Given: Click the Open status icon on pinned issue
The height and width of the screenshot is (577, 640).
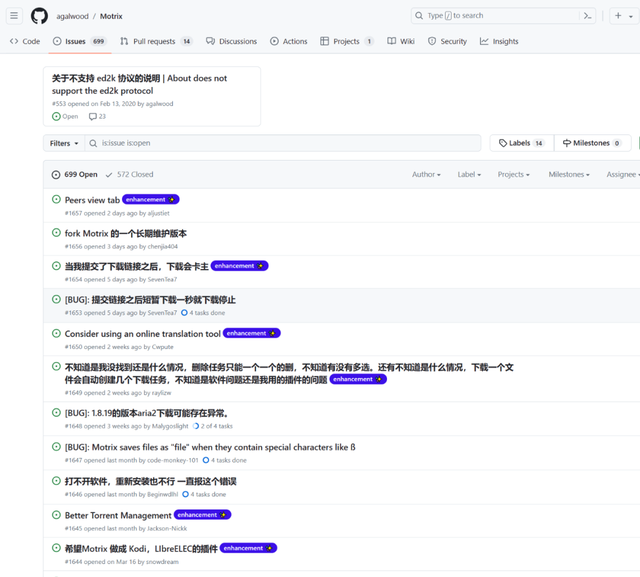Looking at the screenshot, I should (x=56, y=116).
